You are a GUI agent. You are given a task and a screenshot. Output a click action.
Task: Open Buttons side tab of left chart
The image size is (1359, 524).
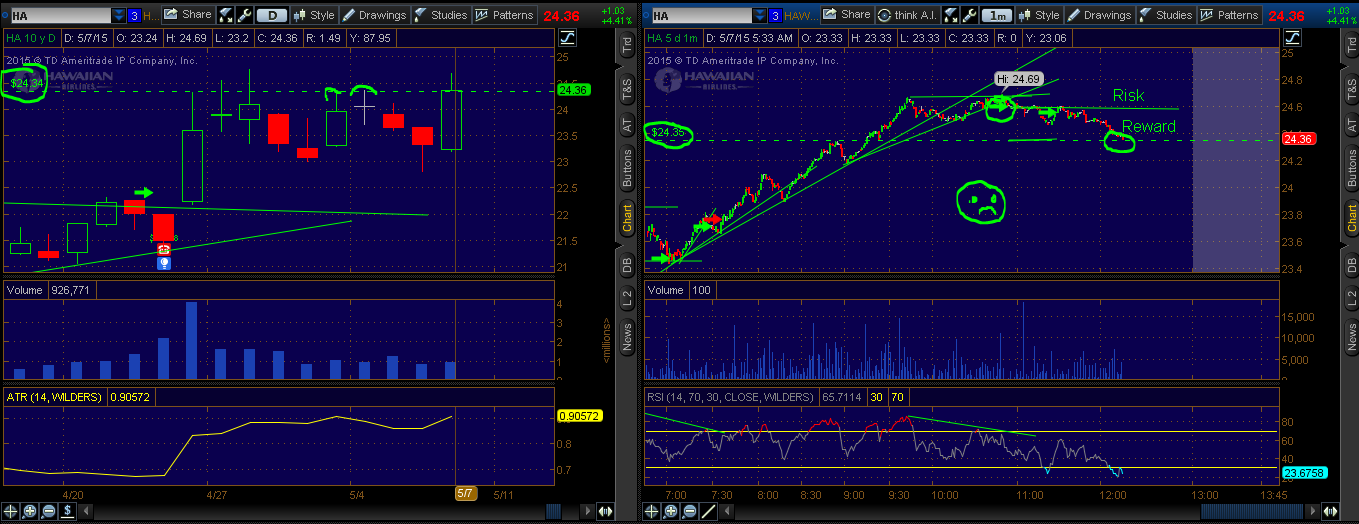pos(626,169)
